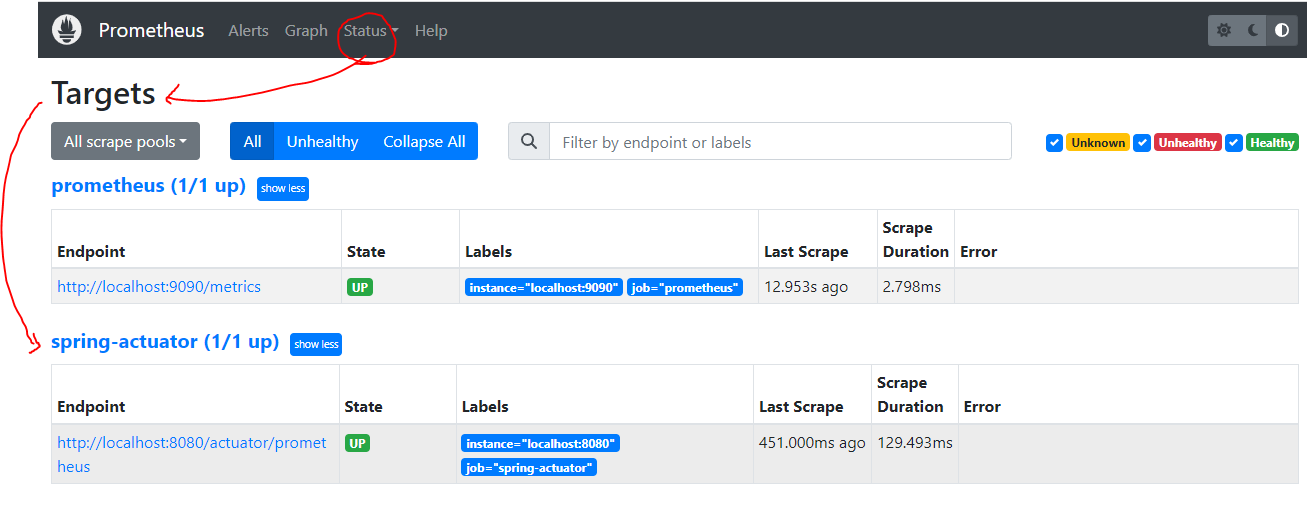
Task: Click the Healthy green filter badge
Action: [1272, 143]
